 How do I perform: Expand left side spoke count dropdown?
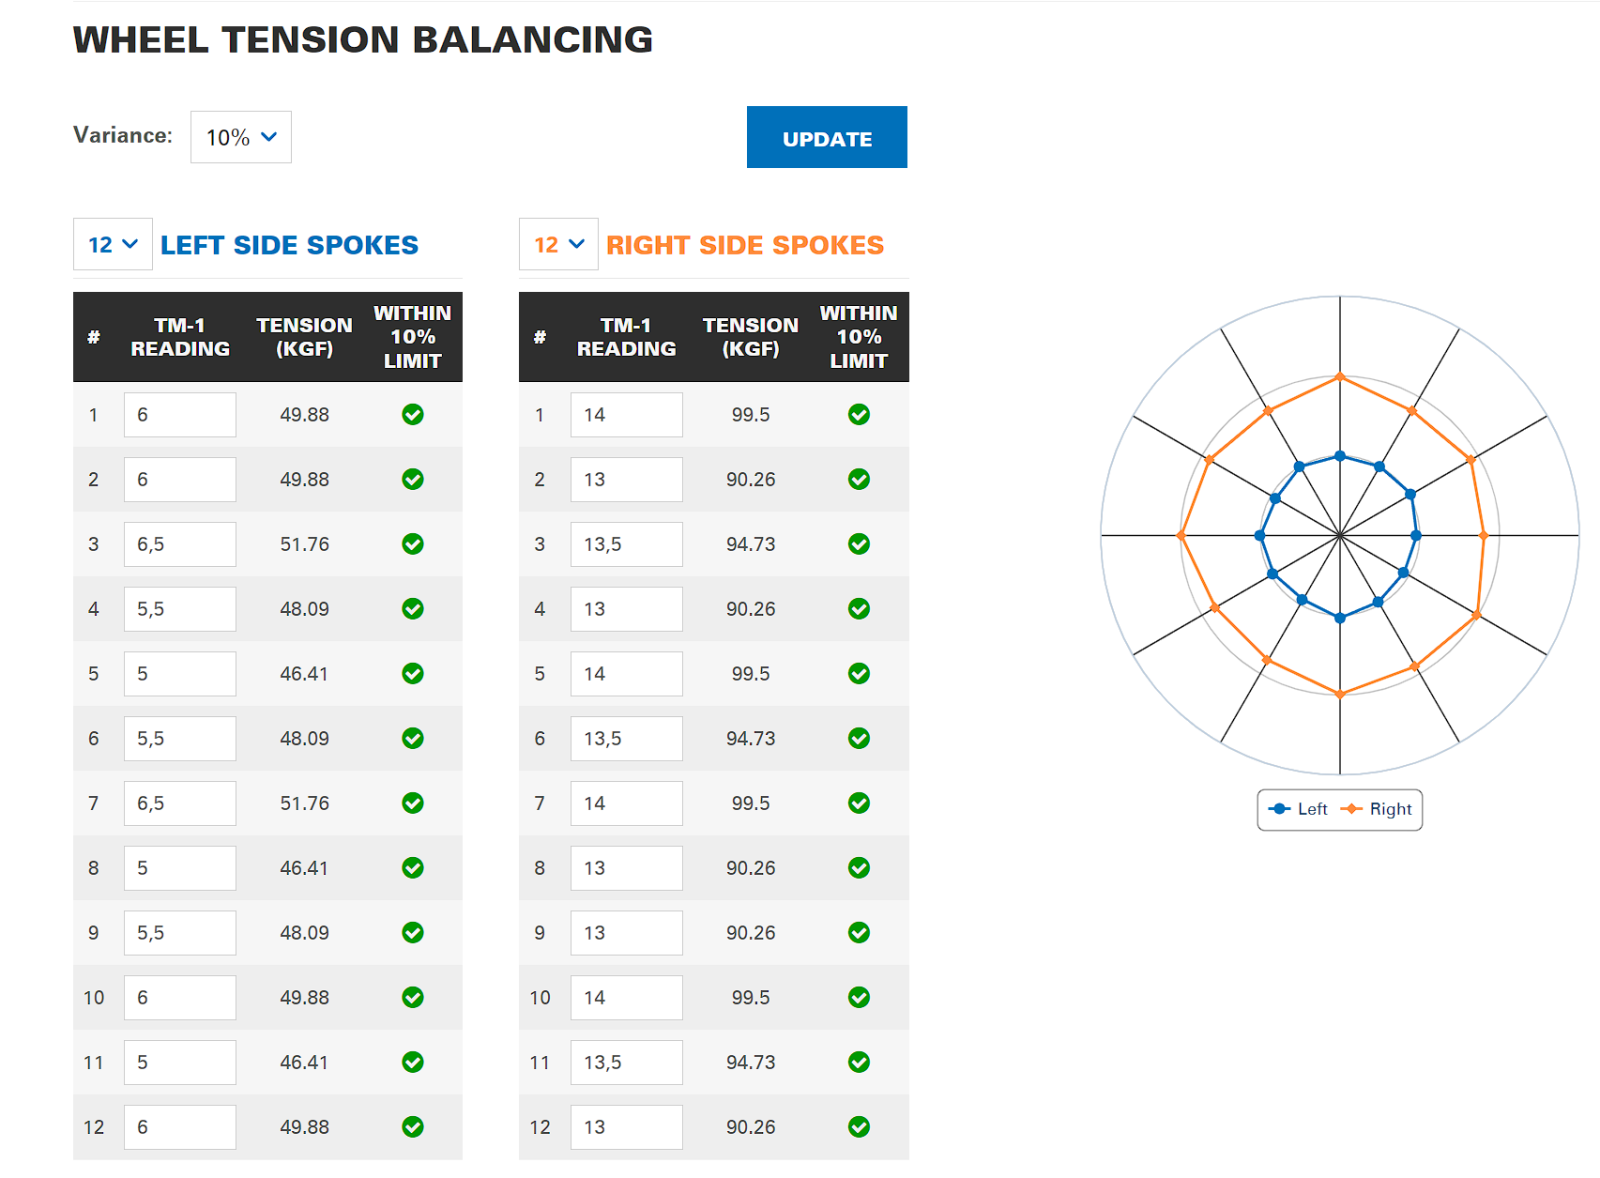point(113,245)
